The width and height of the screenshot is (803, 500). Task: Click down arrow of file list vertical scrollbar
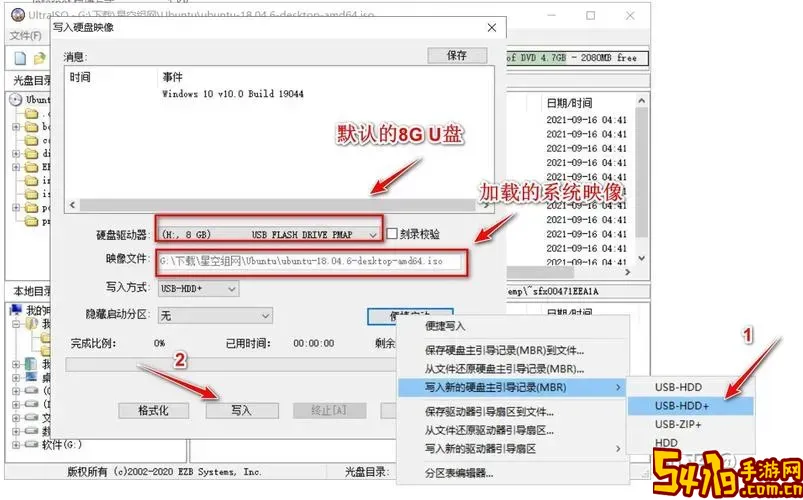pos(642,258)
